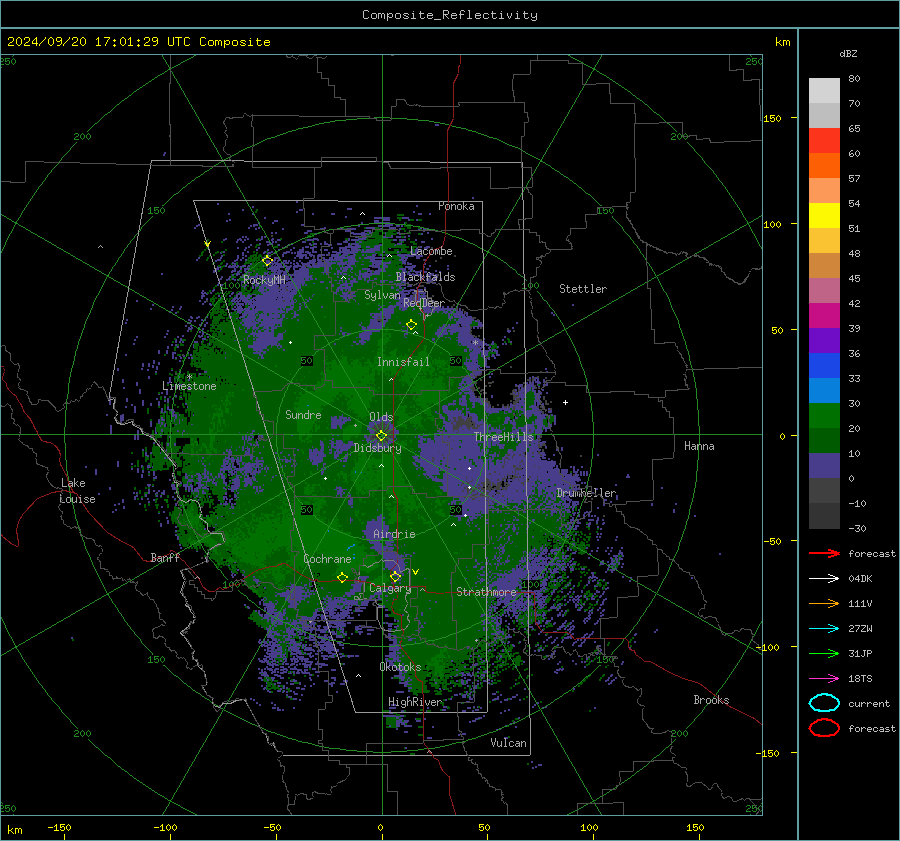Screen dimensions: 900x841
Task: Click the yellow diamond marker below Cochrane
Action: tap(342, 577)
